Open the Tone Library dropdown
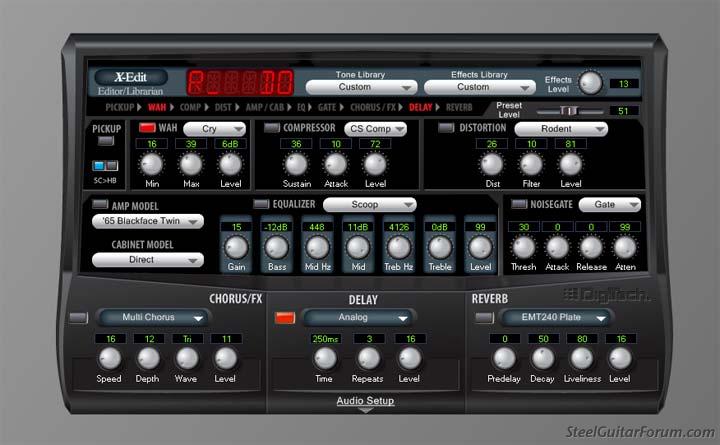Image resolution: width=720 pixels, height=445 pixels. (361, 87)
